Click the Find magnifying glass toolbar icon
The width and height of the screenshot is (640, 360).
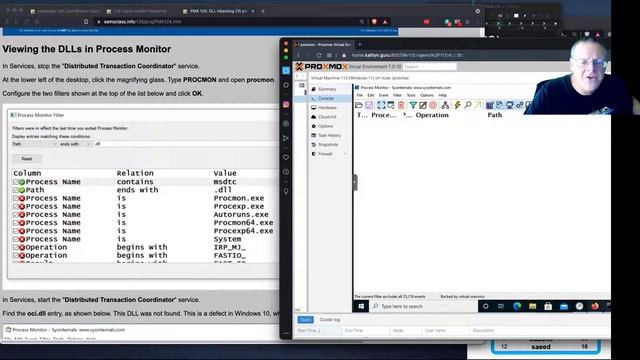[x=467, y=105]
